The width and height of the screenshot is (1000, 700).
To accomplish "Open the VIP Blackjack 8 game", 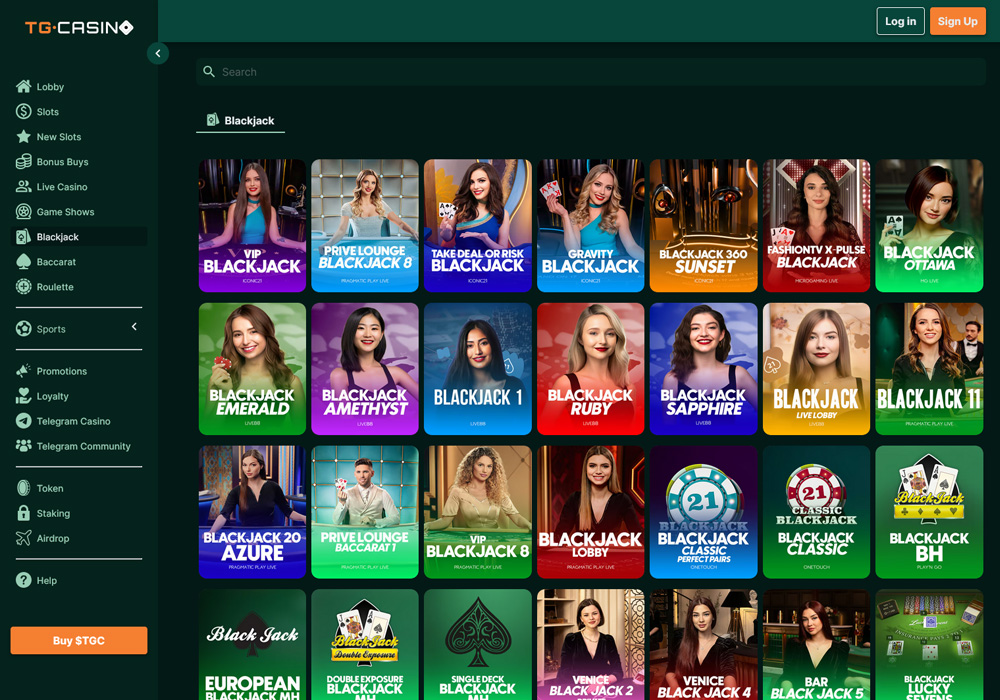I will (x=478, y=512).
